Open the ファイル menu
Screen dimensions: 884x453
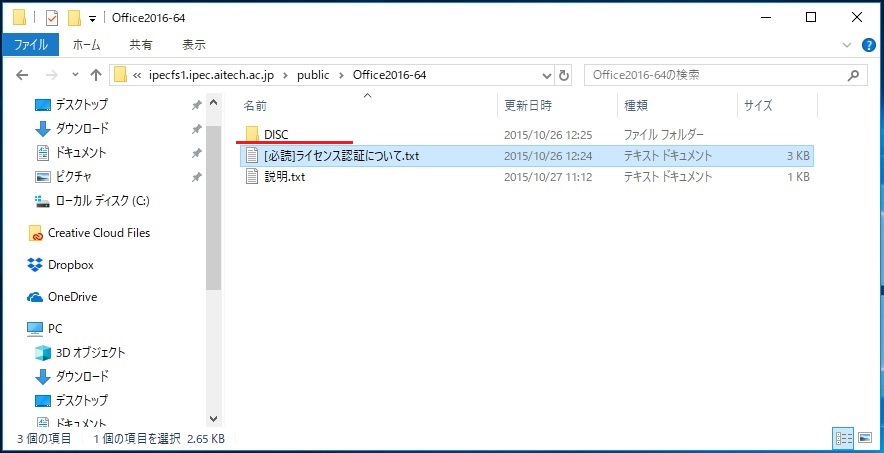pos(30,45)
